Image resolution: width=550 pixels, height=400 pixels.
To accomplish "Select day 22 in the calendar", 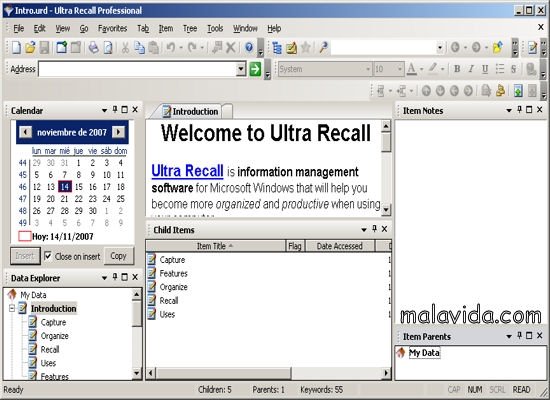I will pyautogui.click(x=79, y=199).
